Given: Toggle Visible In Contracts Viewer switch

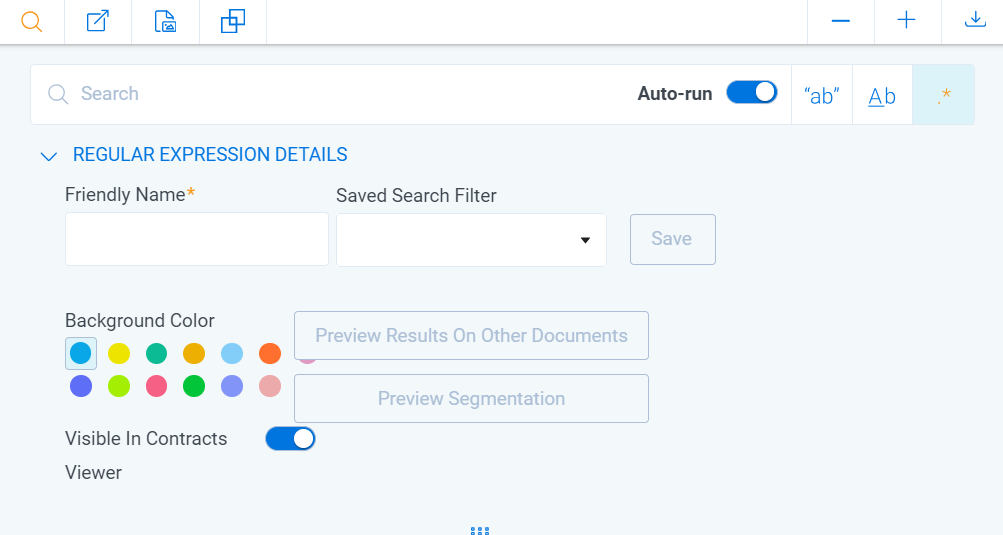Looking at the screenshot, I should [x=290, y=439].
